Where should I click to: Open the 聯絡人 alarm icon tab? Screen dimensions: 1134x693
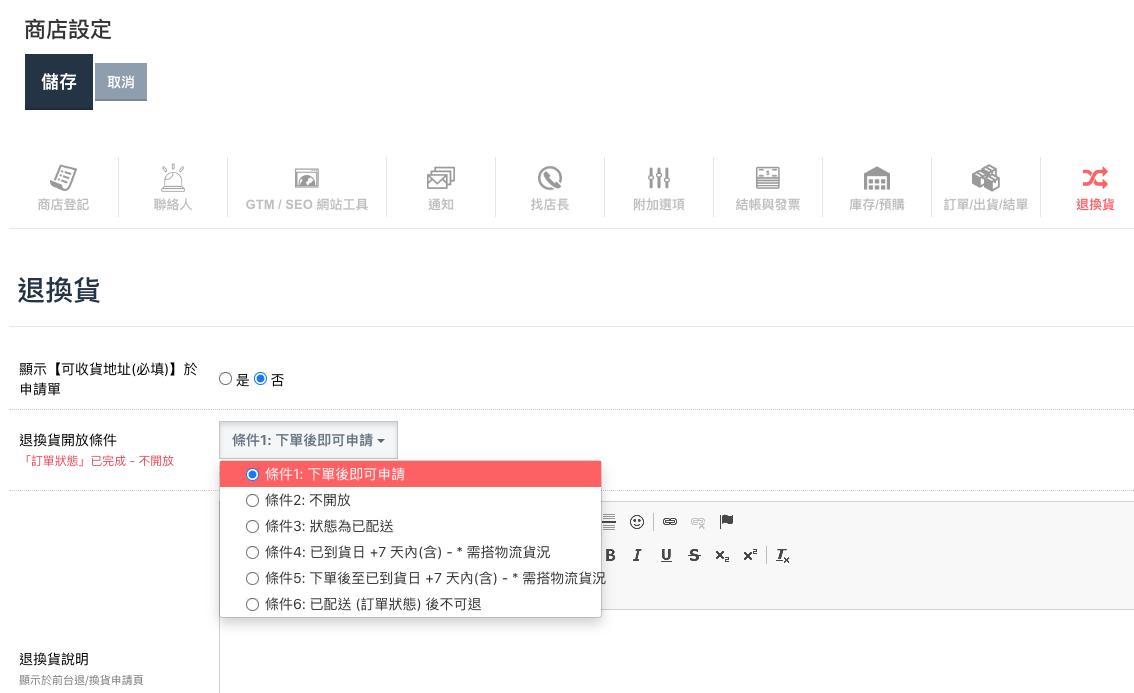coord(173,178)
